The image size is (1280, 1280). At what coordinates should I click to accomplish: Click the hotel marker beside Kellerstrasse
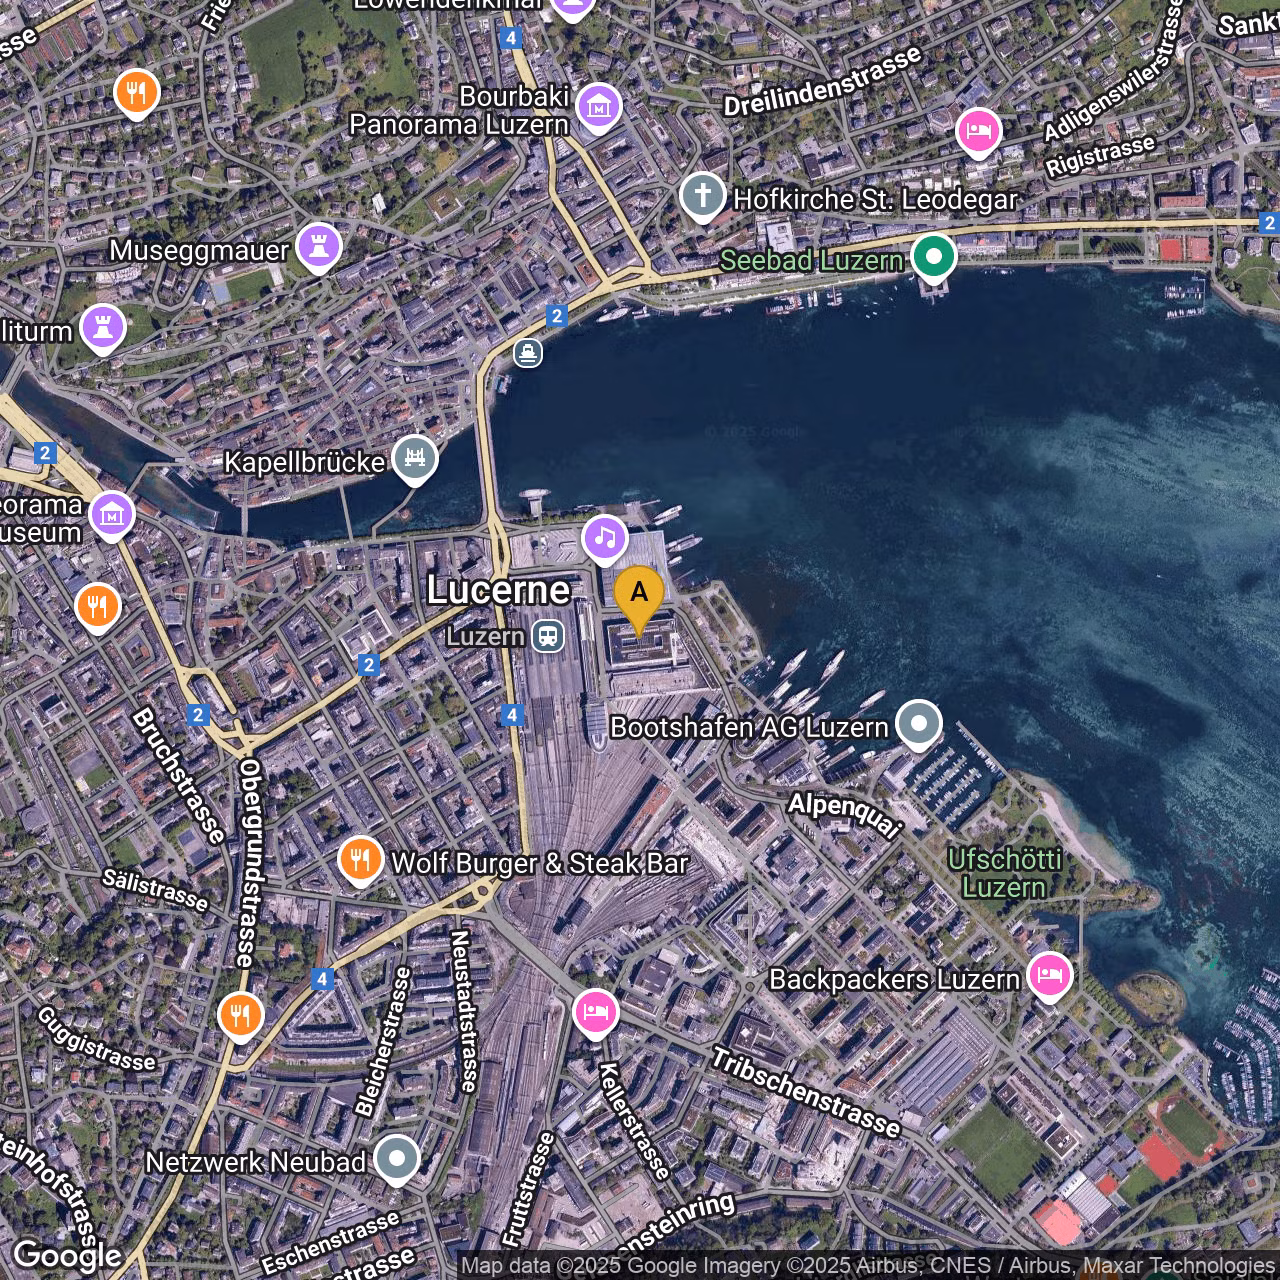pyautogui.click(x=595, y=1012)
